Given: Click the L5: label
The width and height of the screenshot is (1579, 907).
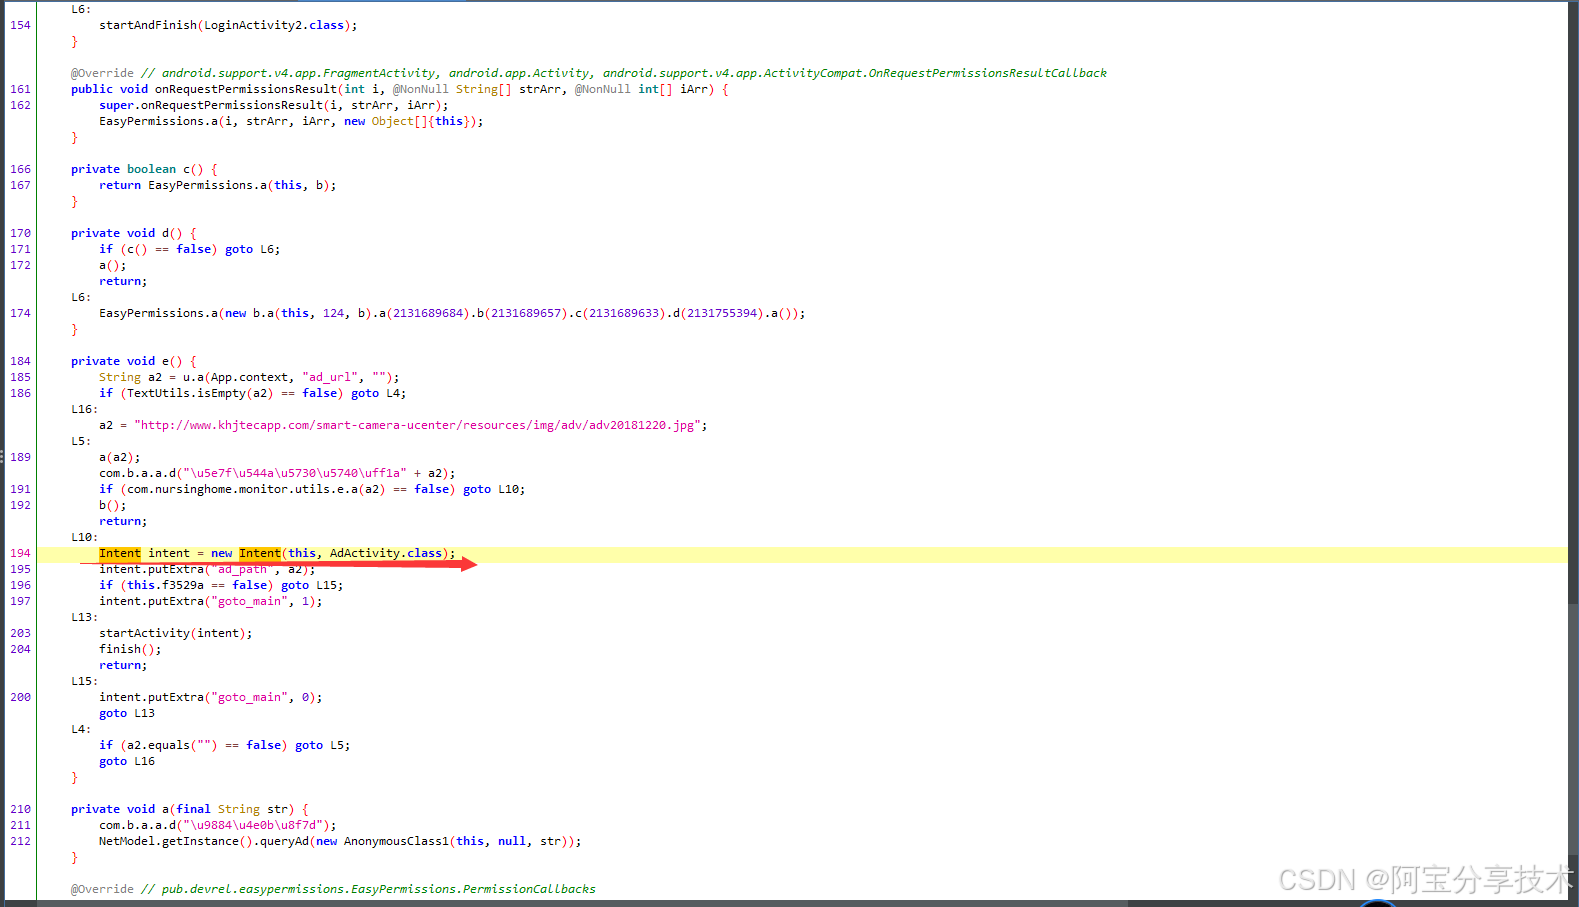Looking at the screenshot, I should click(81, 441).
